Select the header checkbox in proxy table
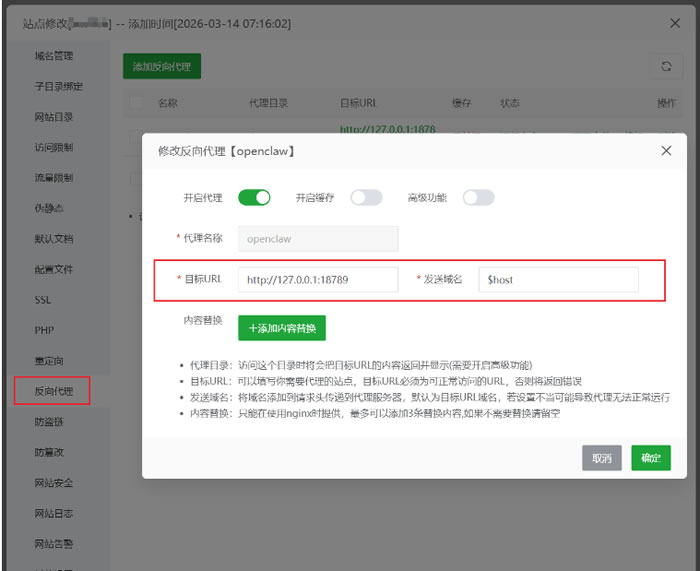This screenshot has width=700, height=571. coord(136,103)
